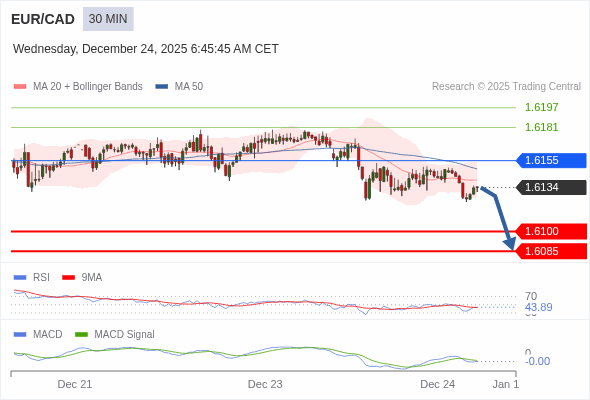This screenshot has height=400, width=590.
Task: Click the red 1.6100 support price tag
Action: [551, 231]
